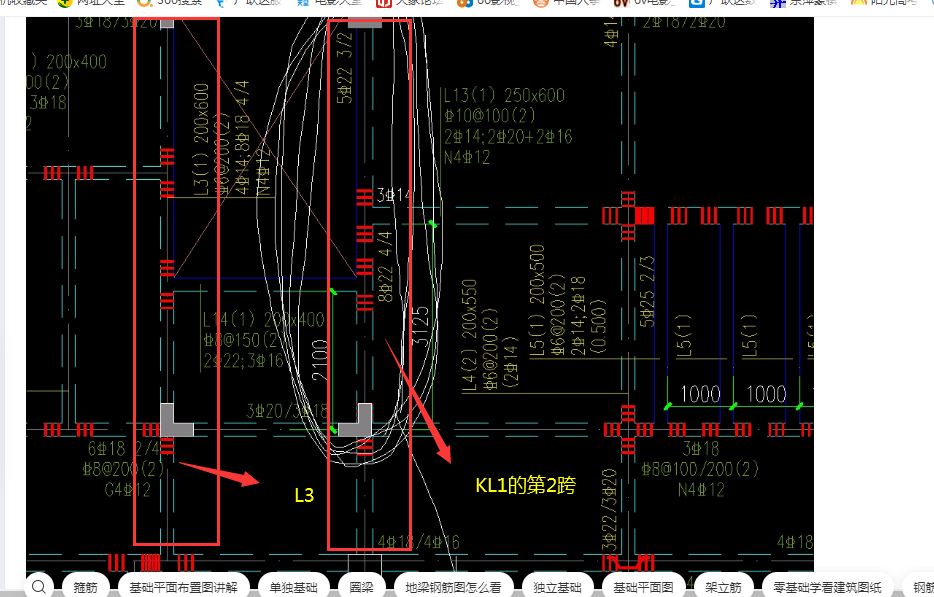Click the L14(1) 200x400 beam label
This screenshot has height=597, width=934.
click(263, 320)
